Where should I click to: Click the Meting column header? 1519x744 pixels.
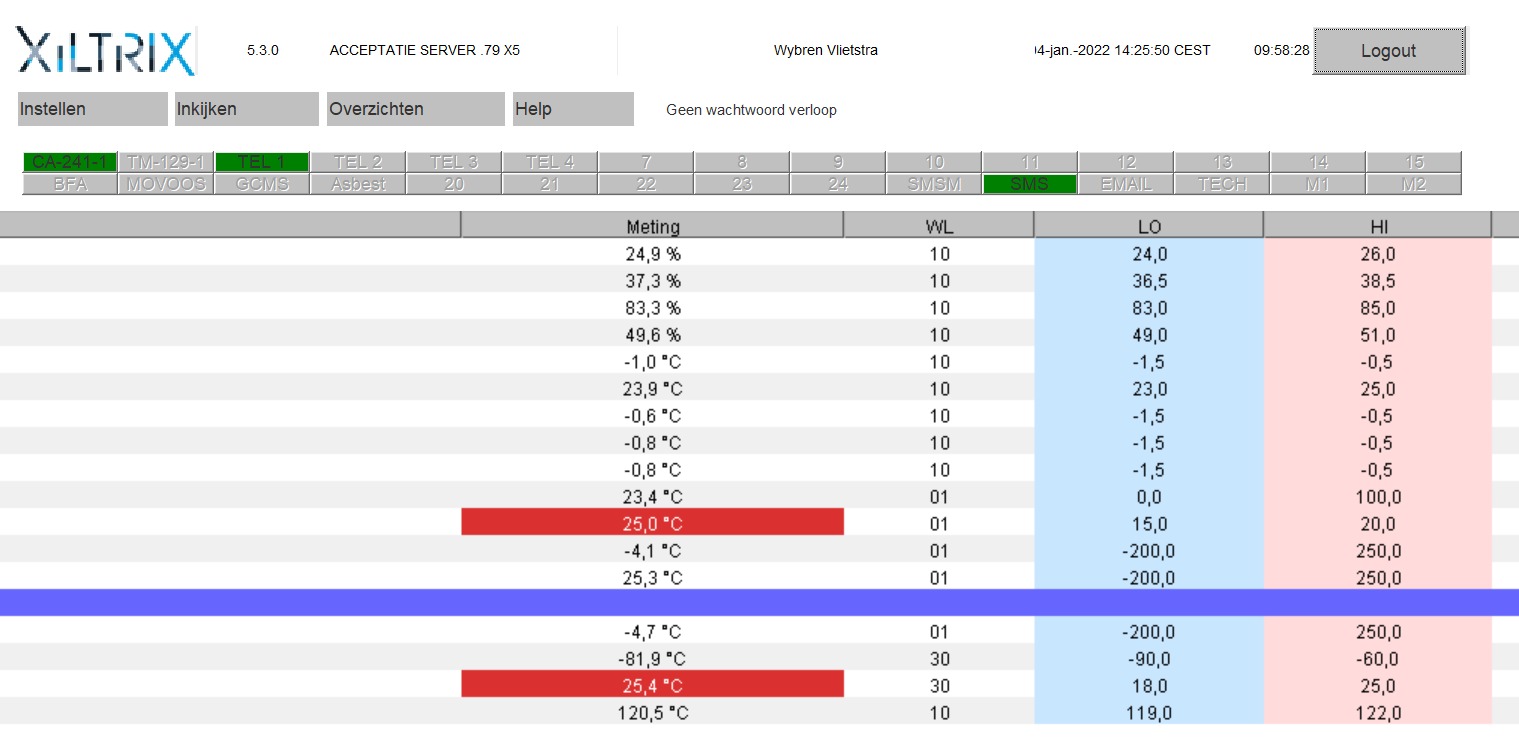(x=652, y=225)
